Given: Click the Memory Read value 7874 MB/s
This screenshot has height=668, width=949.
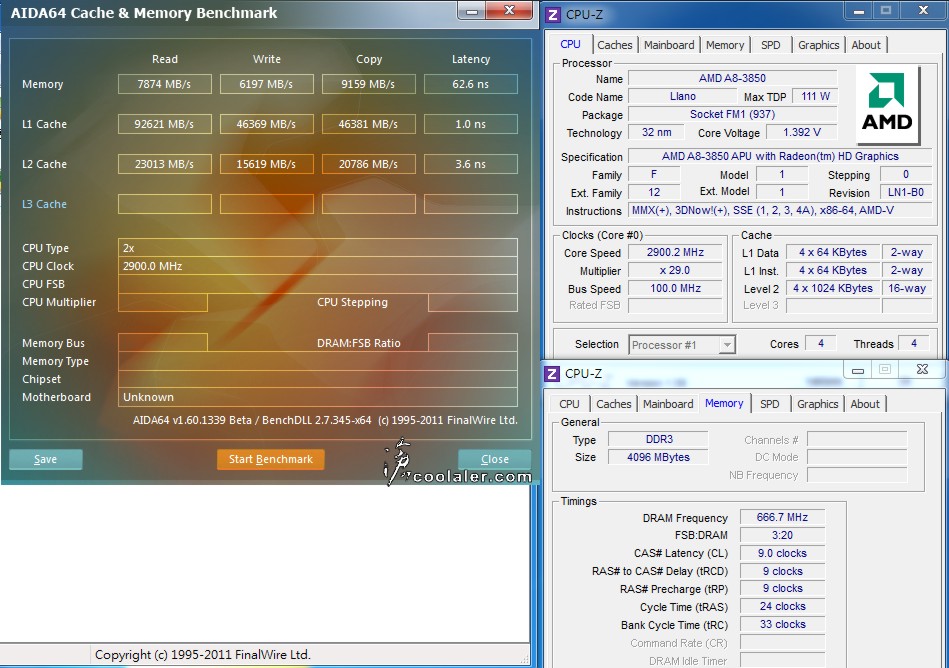Looking at the screenshot, I should [x=165, y=84].
